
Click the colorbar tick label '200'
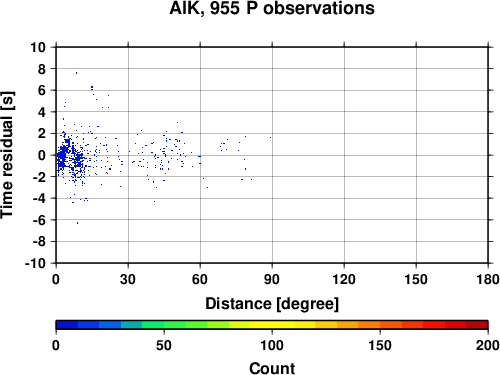click(x=488, y=345)
